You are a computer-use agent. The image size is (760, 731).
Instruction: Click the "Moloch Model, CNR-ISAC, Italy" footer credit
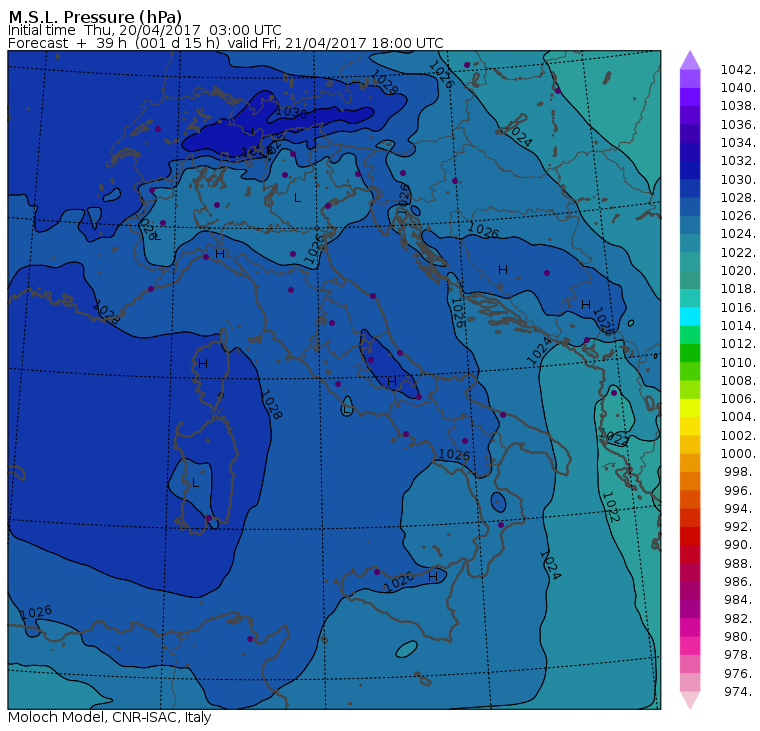[x=110, y=717]
